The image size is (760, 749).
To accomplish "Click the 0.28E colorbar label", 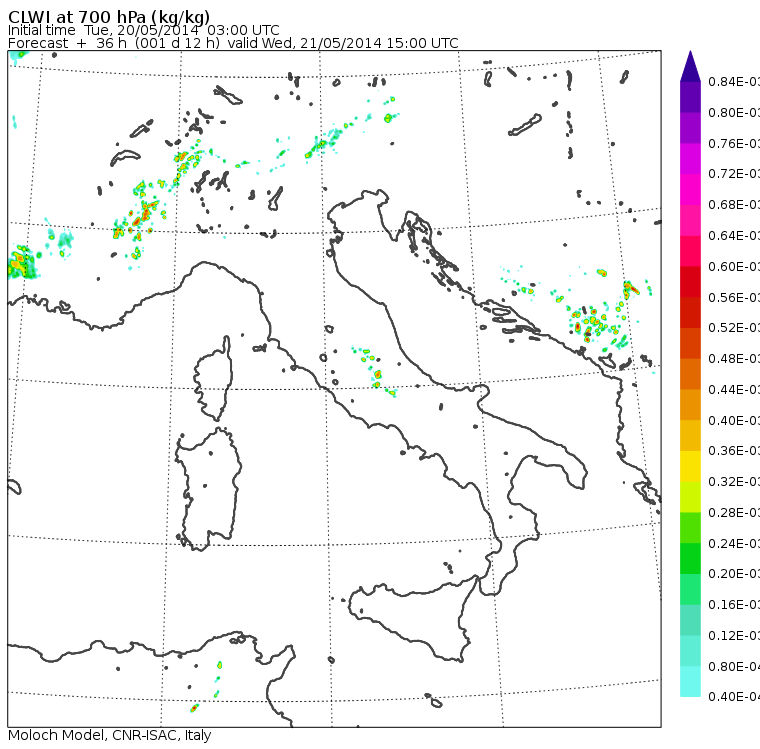I will 734,512.
